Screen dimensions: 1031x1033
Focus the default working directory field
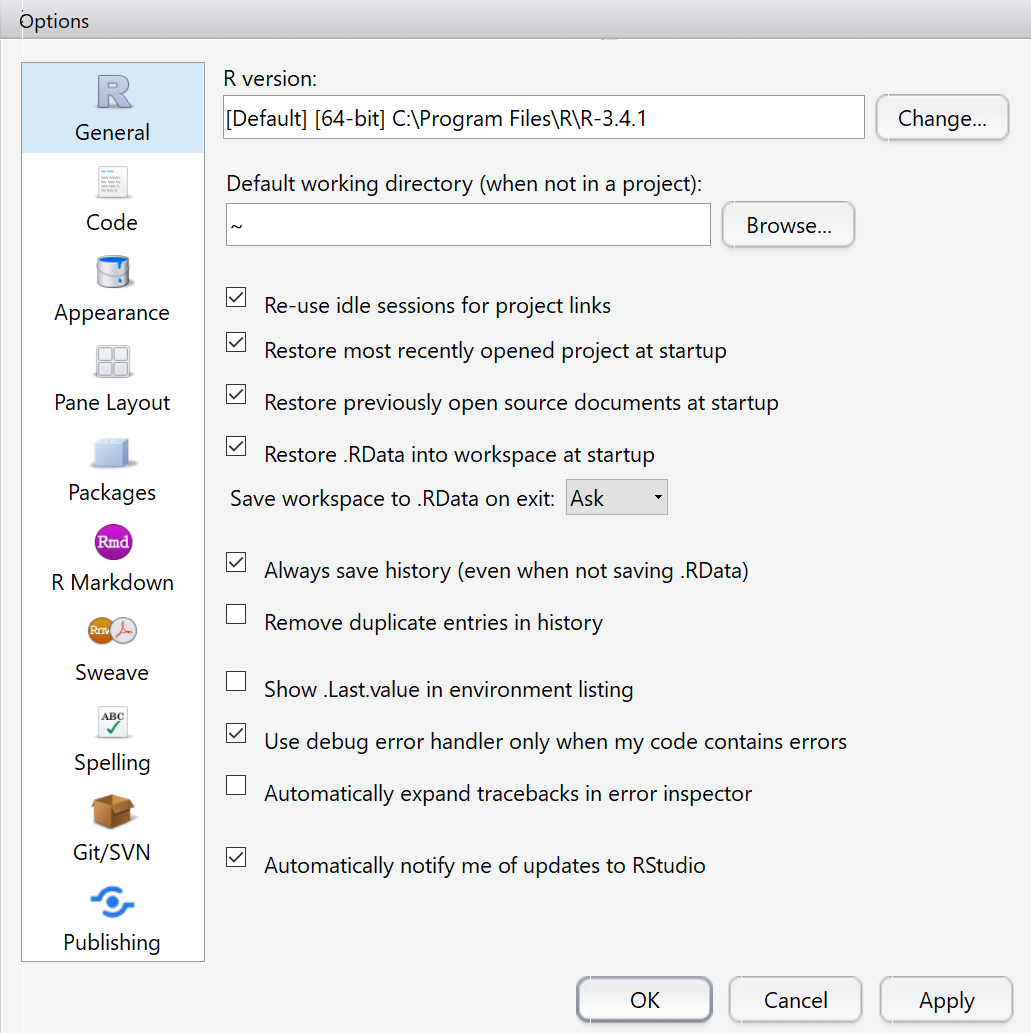tap(468, 225)
